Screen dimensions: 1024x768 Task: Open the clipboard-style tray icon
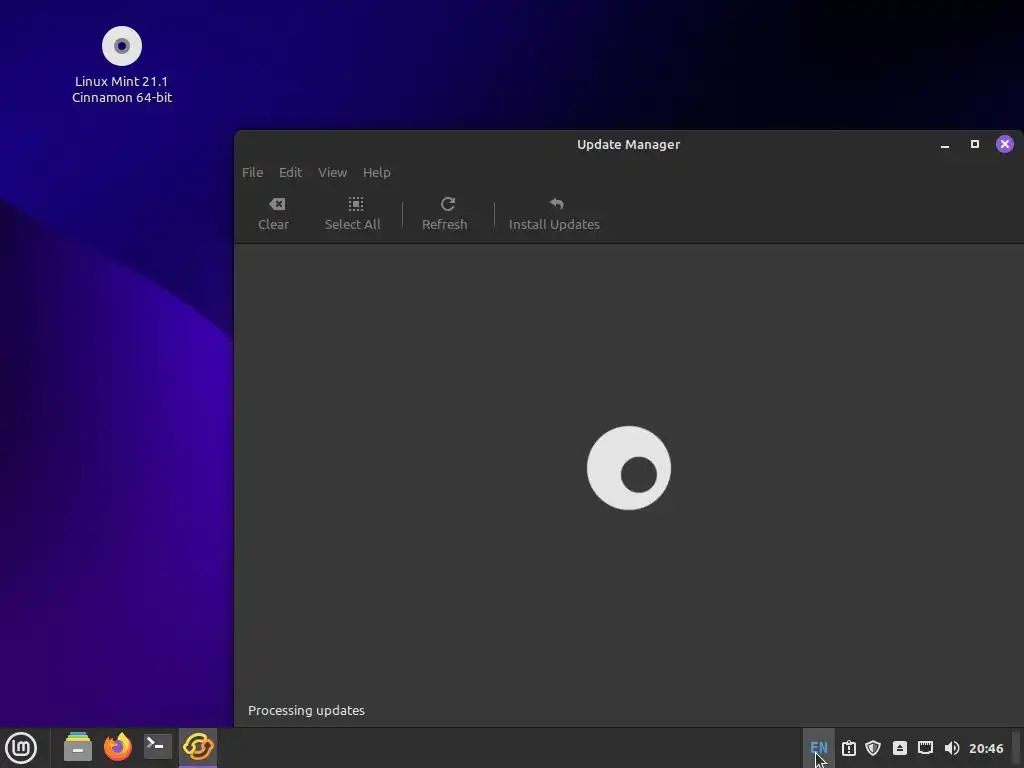848,748
